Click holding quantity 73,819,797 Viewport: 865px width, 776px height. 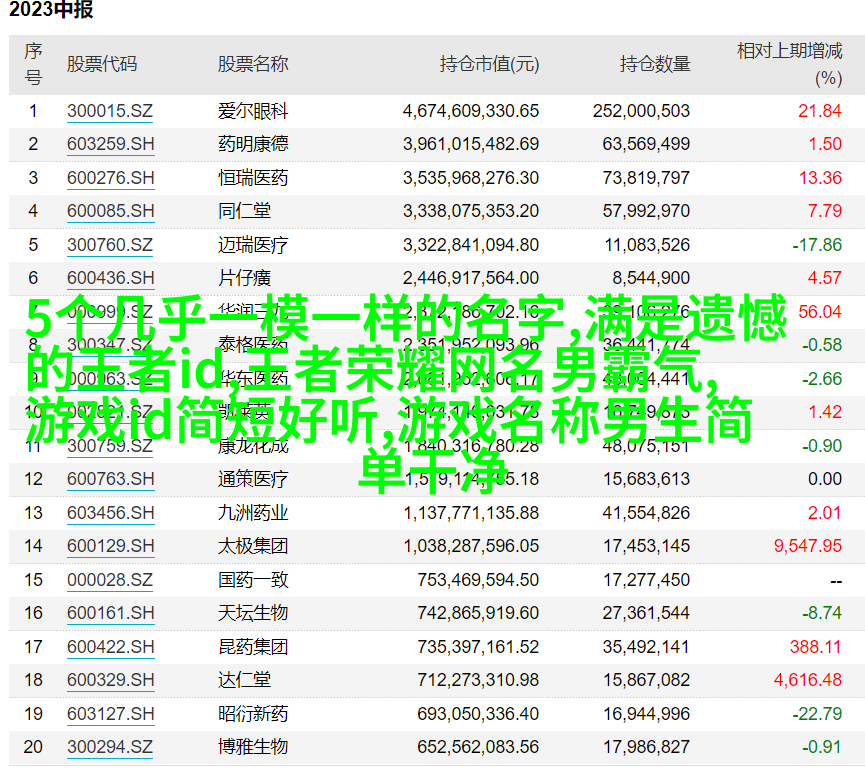pyautogui.click(x=646, y=178)
